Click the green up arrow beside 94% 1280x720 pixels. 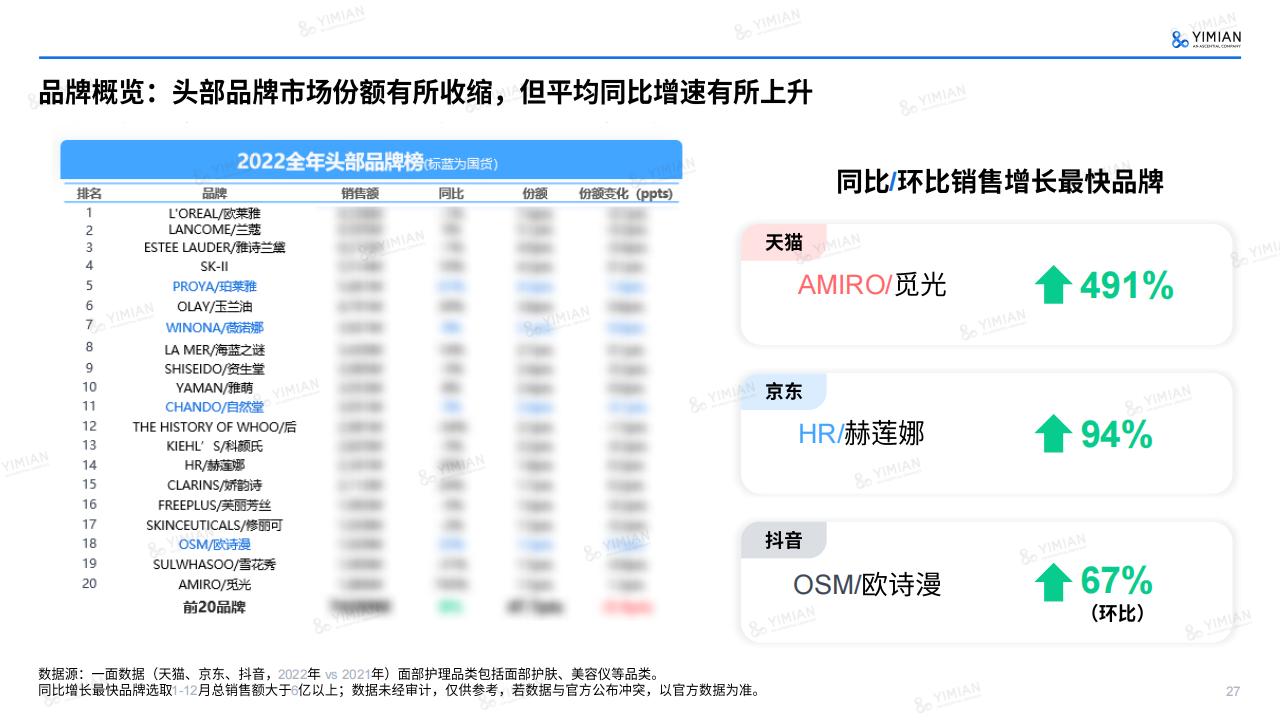pos(1053,435)
